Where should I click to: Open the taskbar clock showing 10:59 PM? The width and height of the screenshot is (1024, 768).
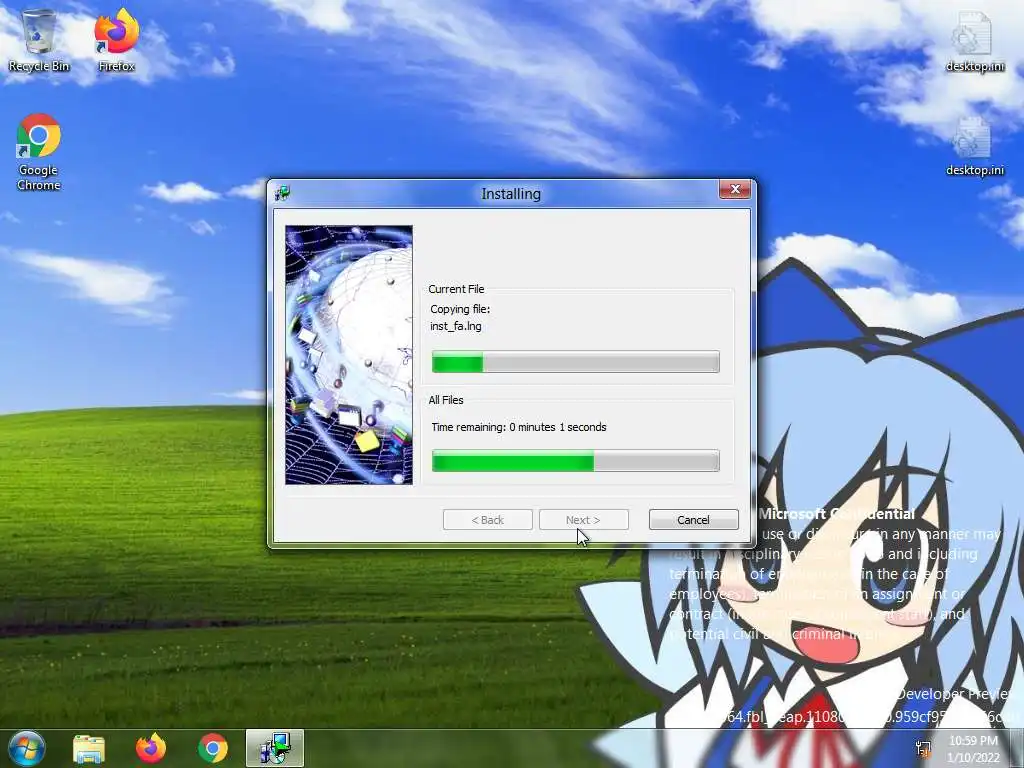973,749
